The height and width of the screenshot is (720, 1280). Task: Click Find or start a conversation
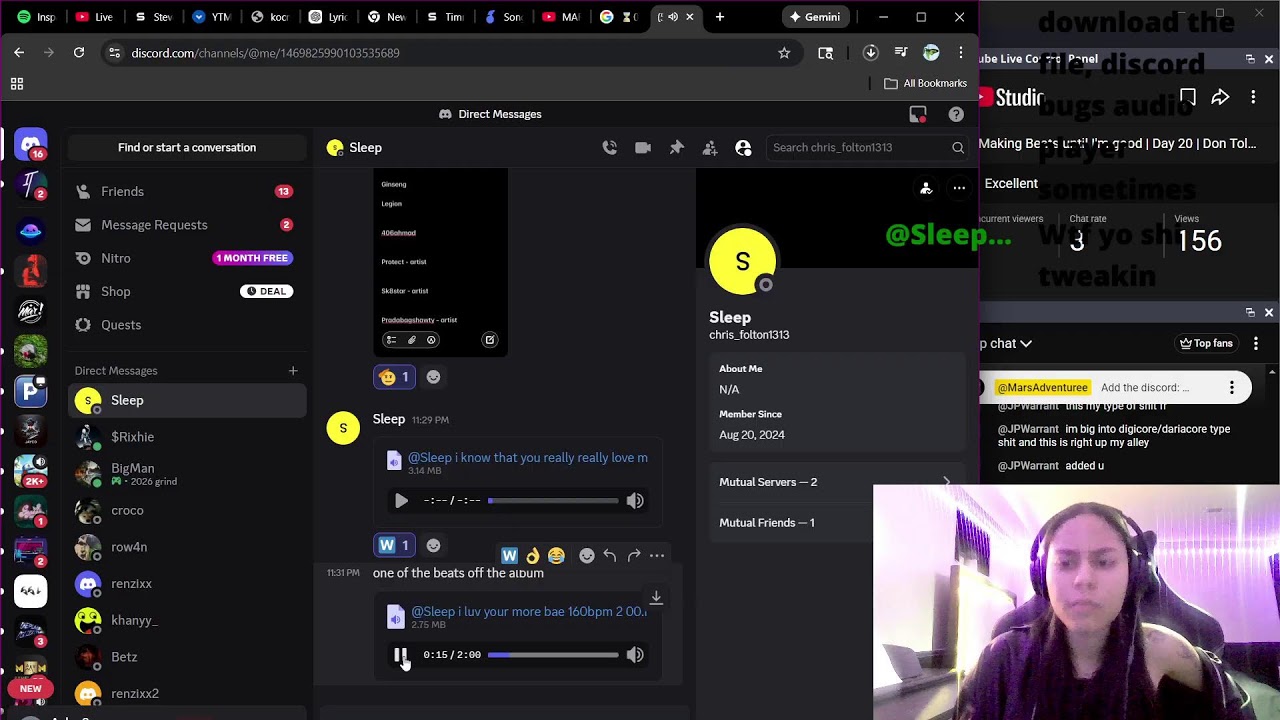pyautogui.click(x=187, y=147)
